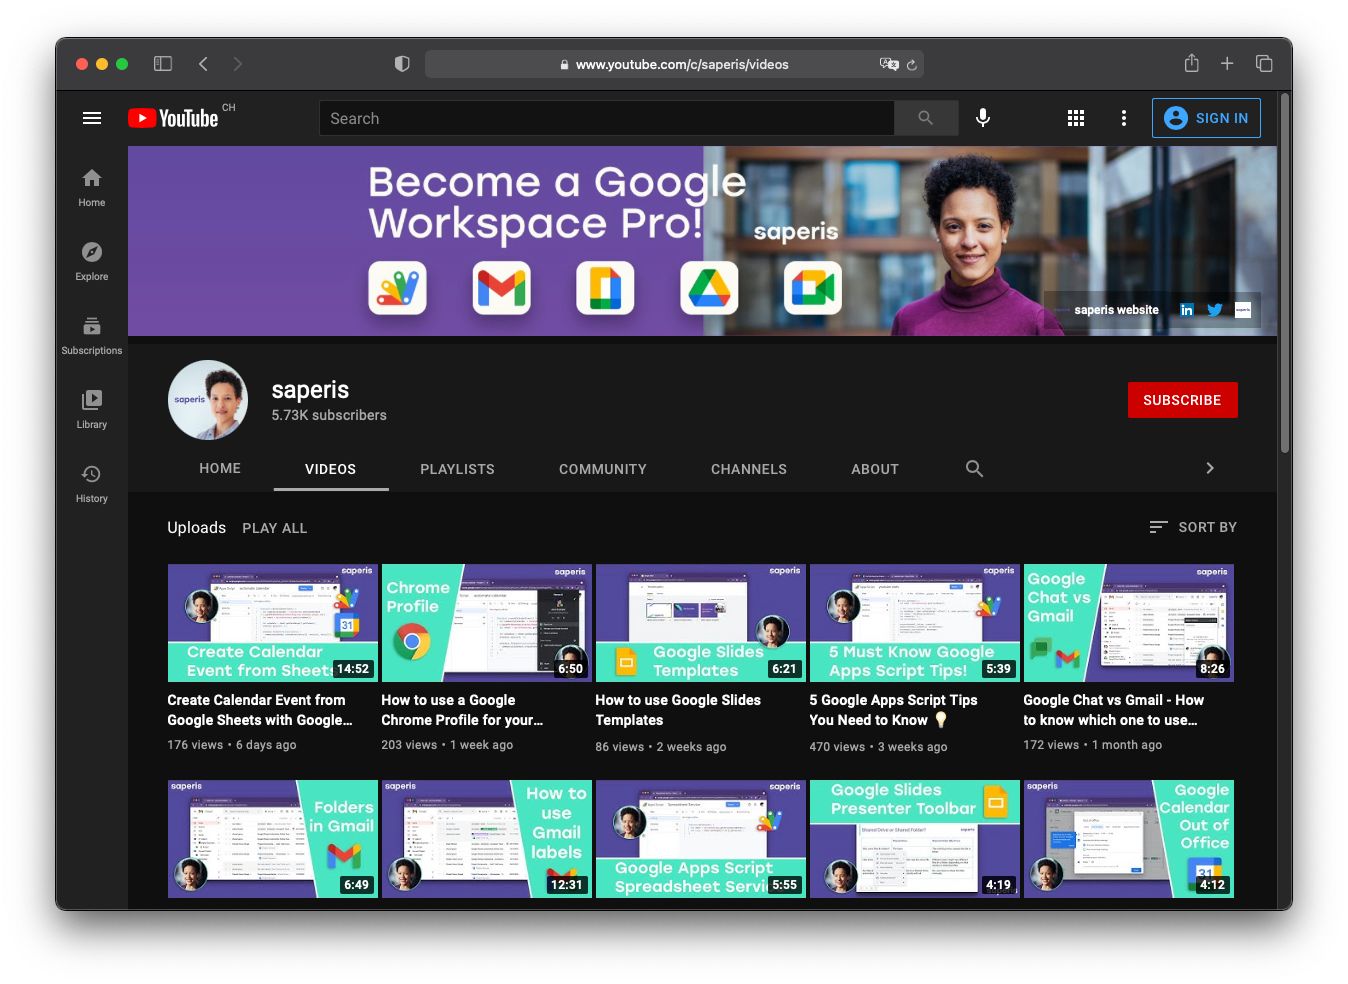This screenshot has width=1348, height=984.
Task: Click the translate icon in address bar
Action: click(888, 64)
